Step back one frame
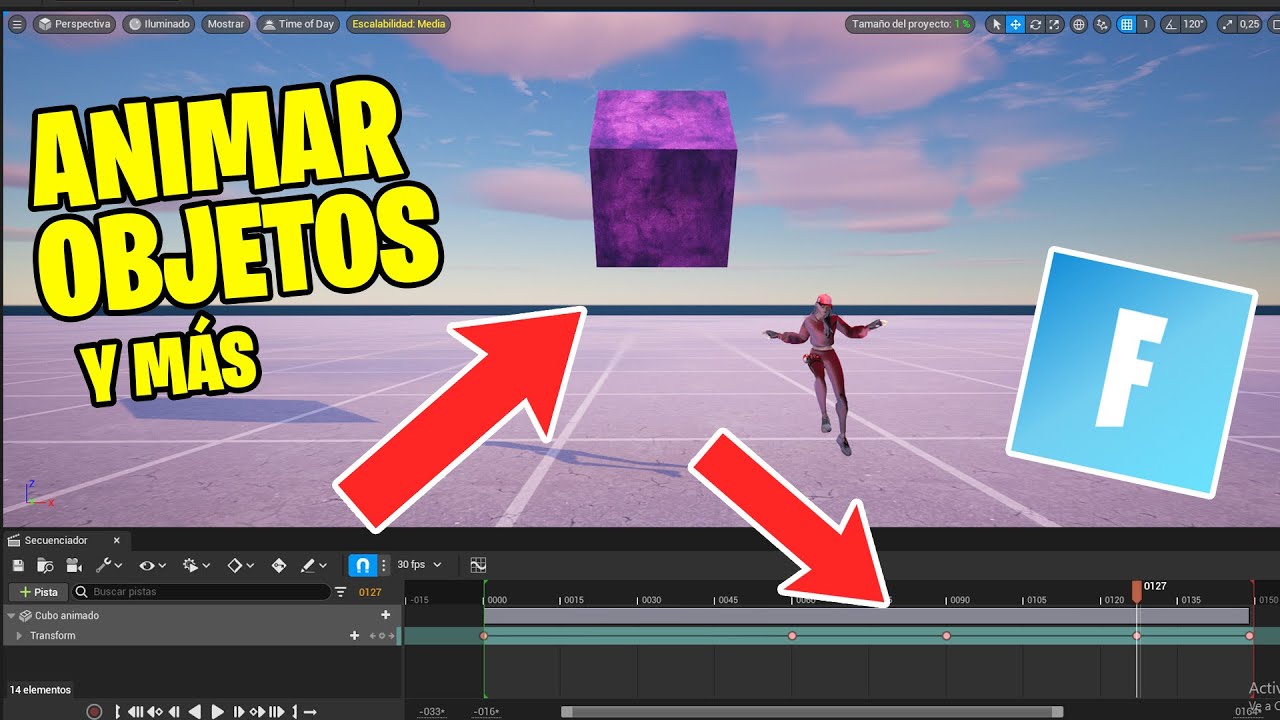The image size is (1280, 720). tap(174, 712)
